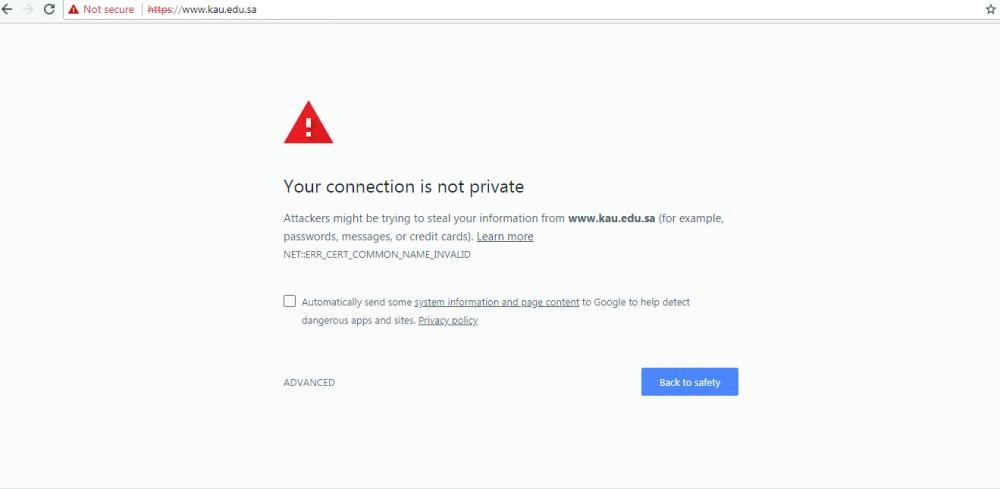This screenshot has width=1000, height=489.
Task: Click the red warning triangle in address bar
Action: (x=73, y=9)
